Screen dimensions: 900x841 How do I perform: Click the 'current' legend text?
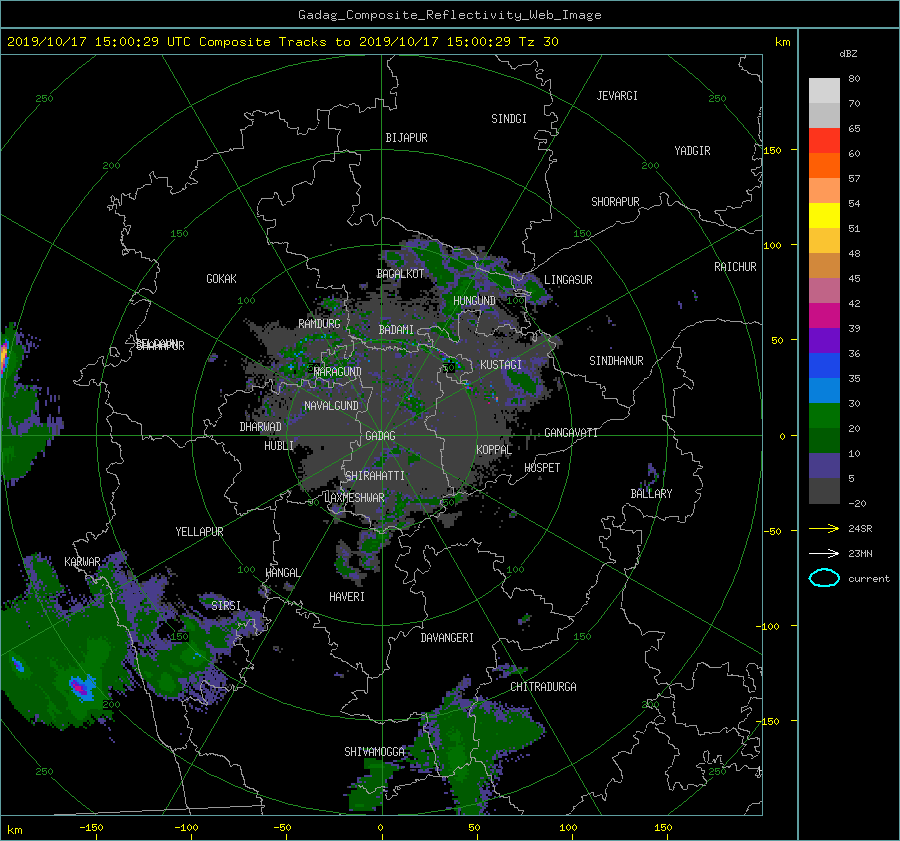[x=868, y=579]
